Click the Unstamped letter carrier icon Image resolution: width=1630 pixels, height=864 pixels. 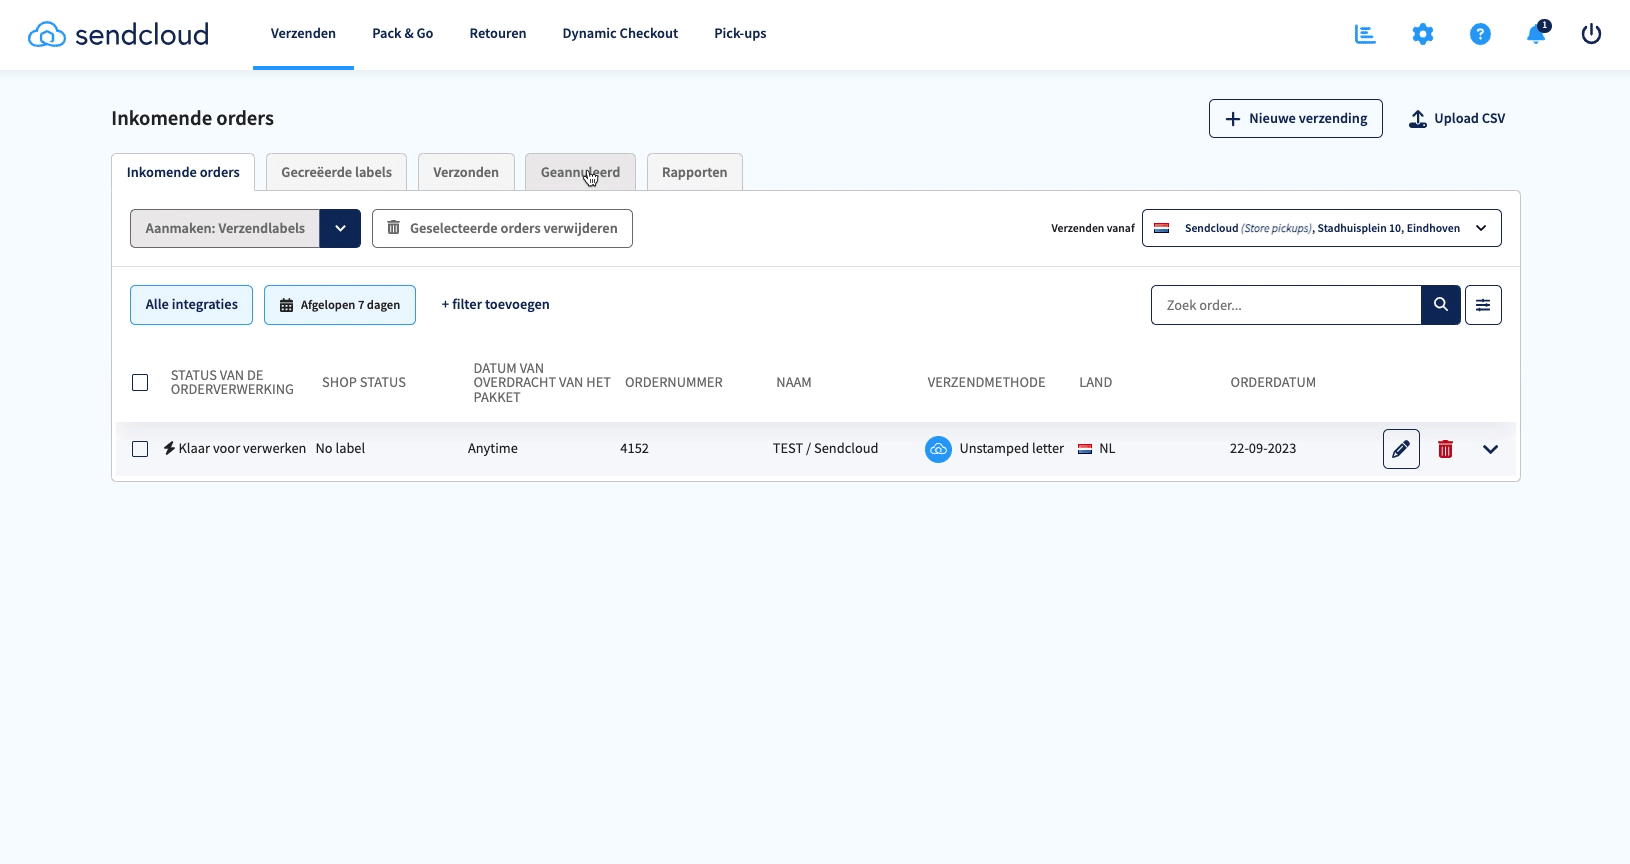(x=938, y=449)
